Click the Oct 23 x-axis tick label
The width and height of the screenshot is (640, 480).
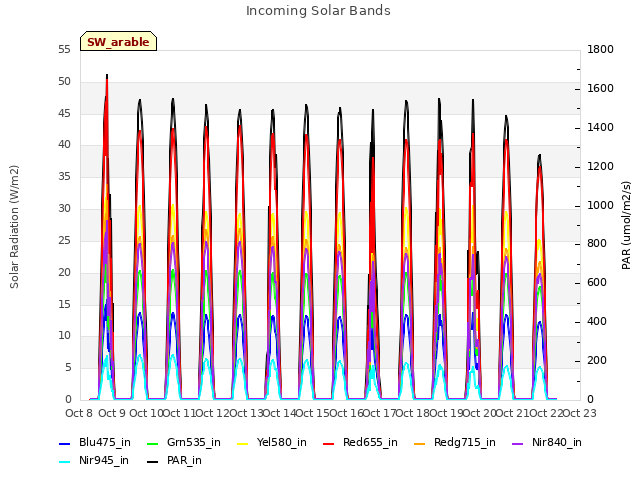tap(579, 413)
